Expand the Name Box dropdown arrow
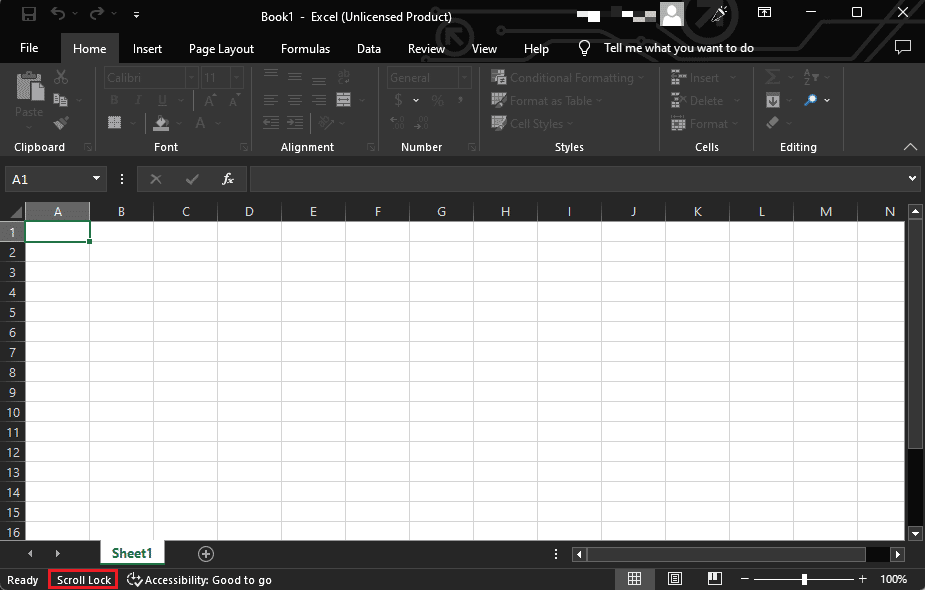This screenshot has width=925, height=590. click(x=95, y=179)
